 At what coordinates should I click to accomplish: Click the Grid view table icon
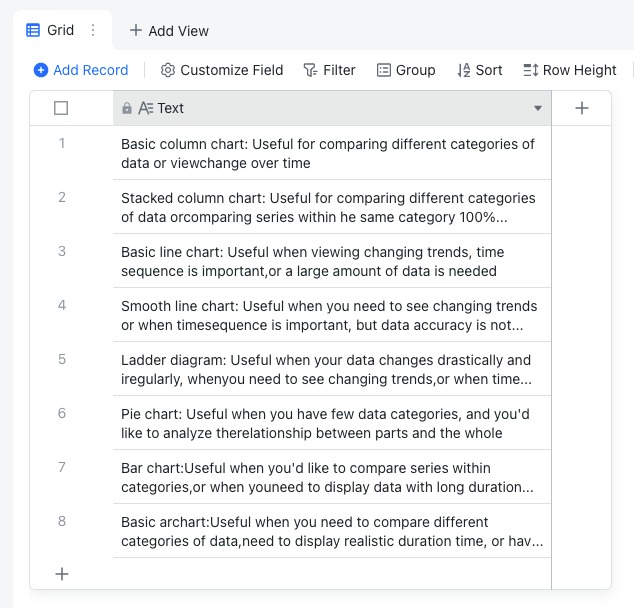(x=34, y=30)
